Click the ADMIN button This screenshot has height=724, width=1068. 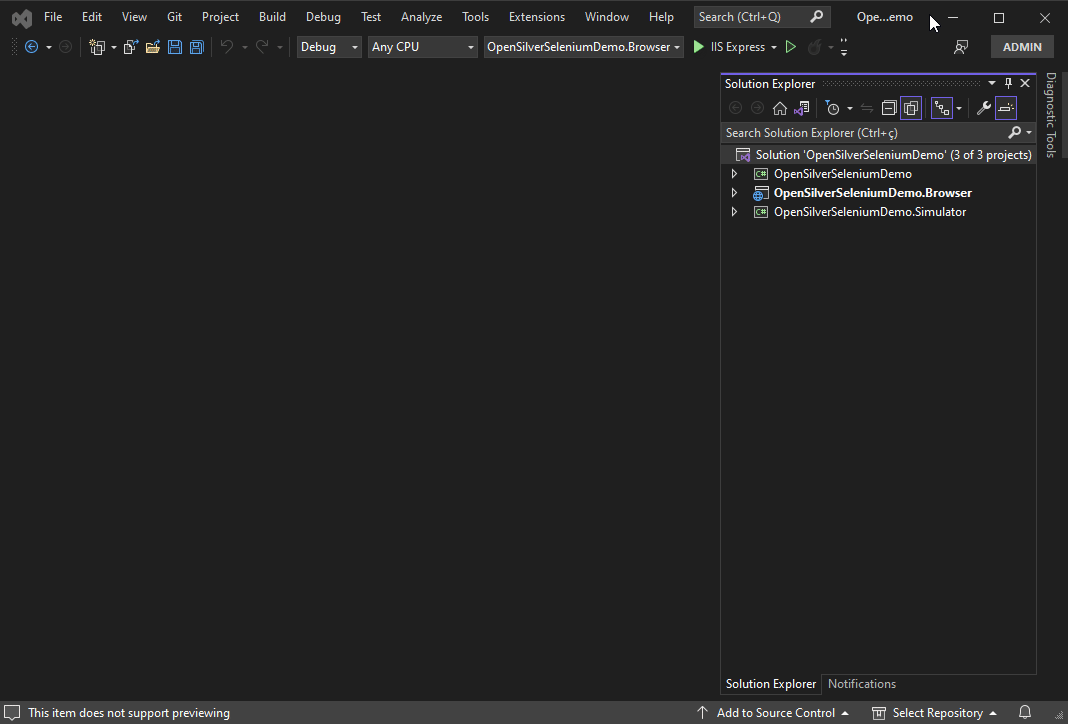point(1021,46)
